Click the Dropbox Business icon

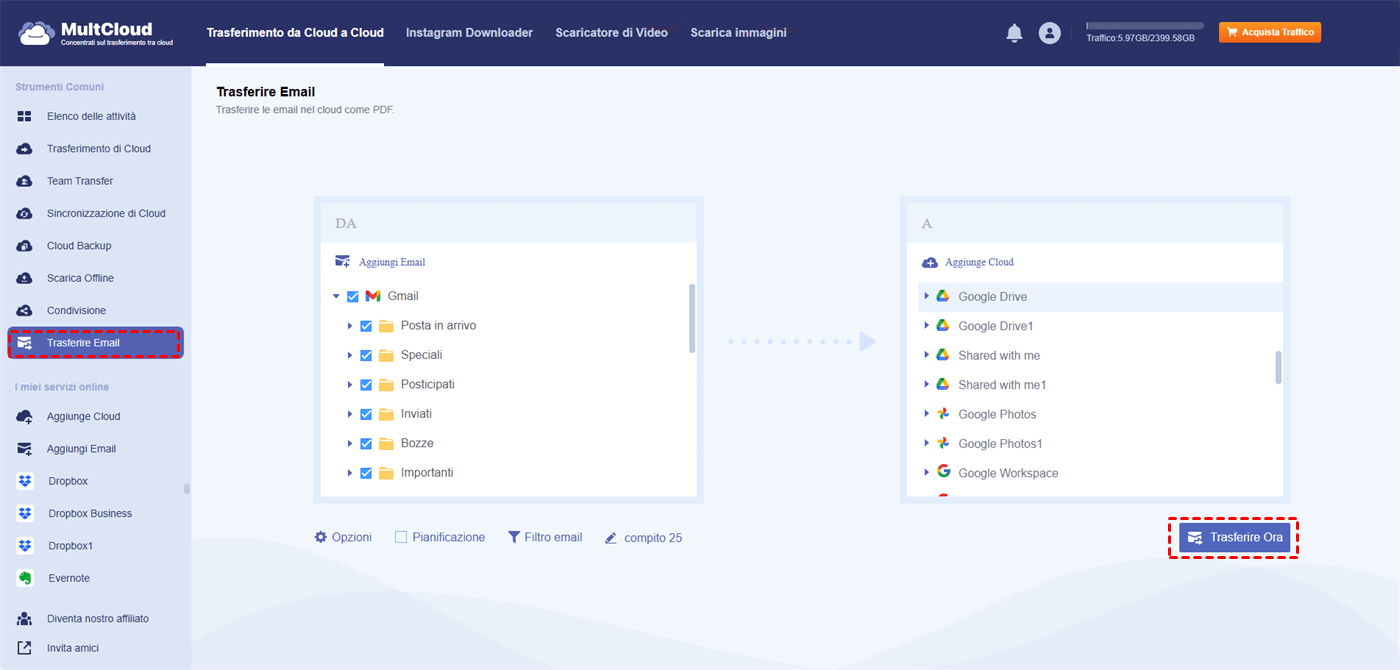tap(25, 514)
